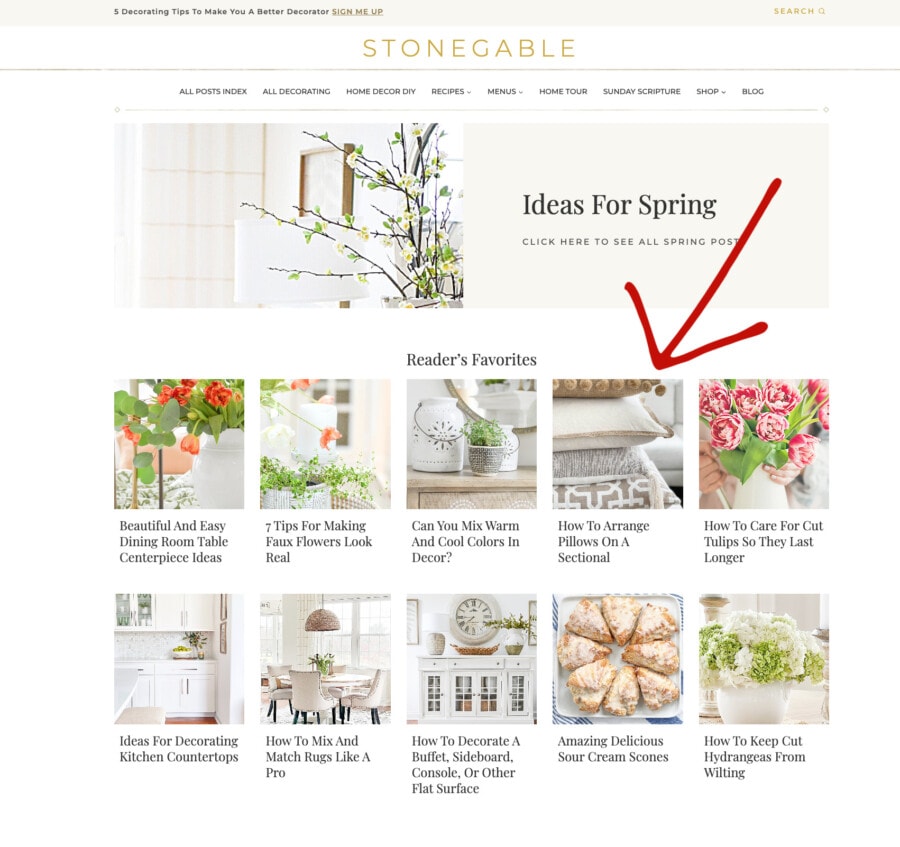Click here to see all spring posts
Image resolution: width=900 pixels, height=847 pixels.
pos(630,242)
